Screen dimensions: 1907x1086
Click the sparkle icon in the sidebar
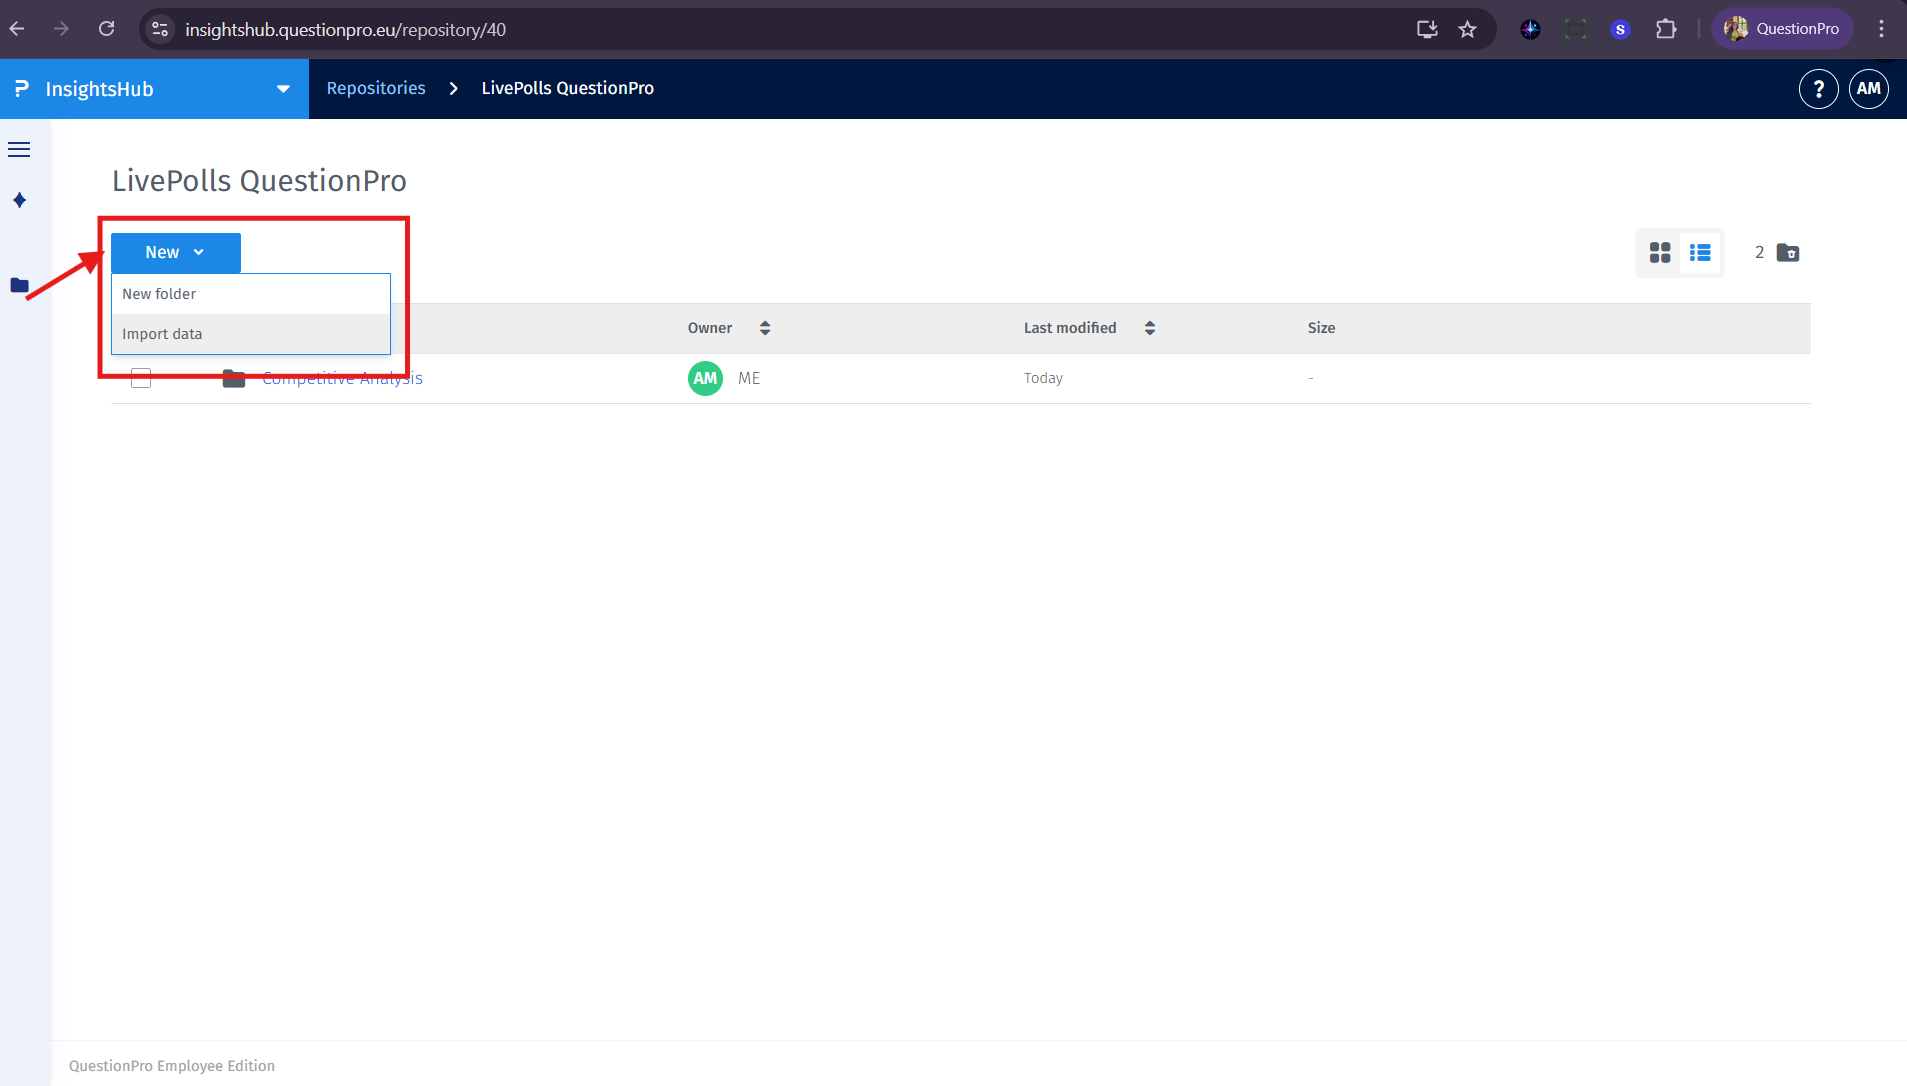(x=19, y=199)
